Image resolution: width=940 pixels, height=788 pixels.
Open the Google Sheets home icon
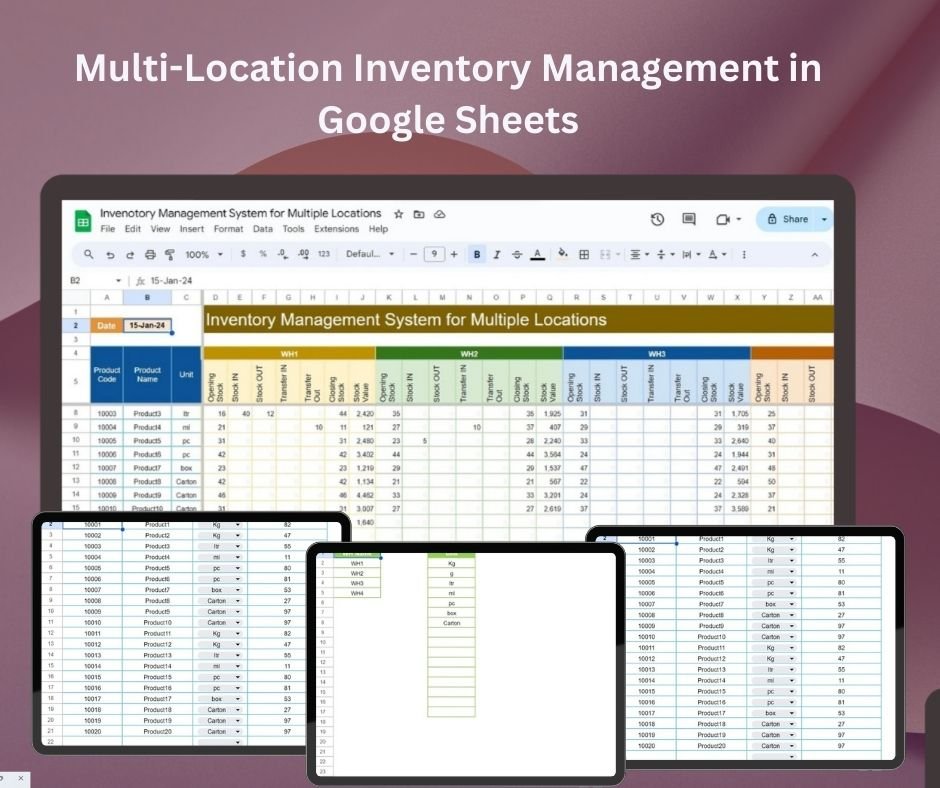82,221
